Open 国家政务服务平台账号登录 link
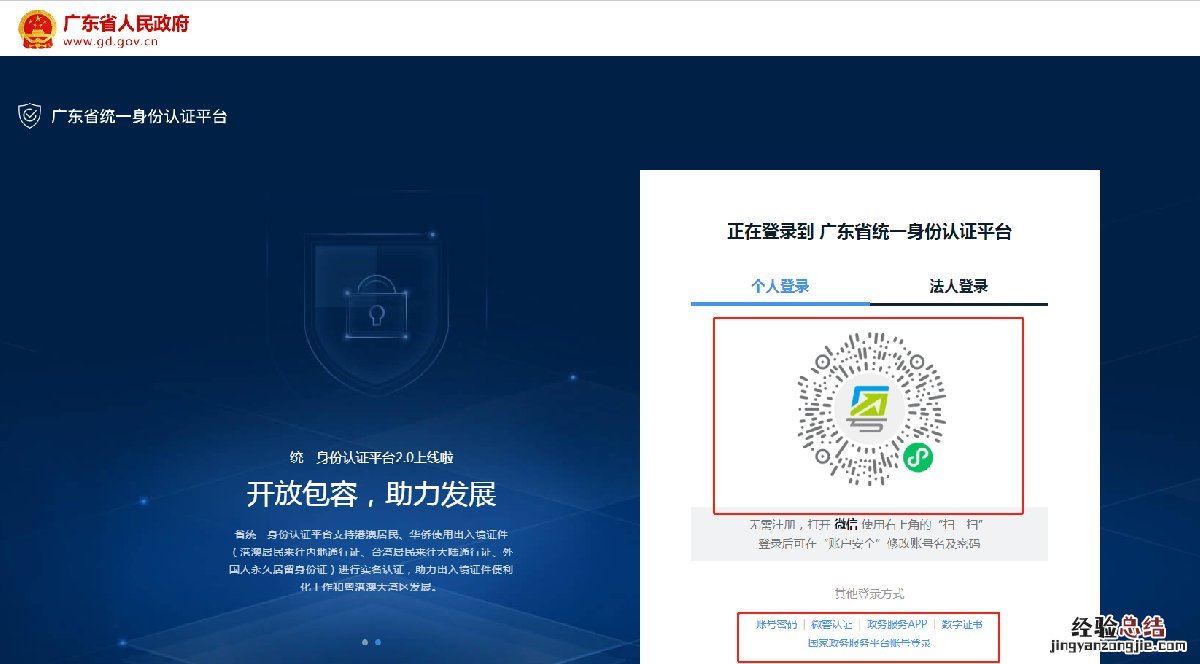The image size is (1200, 664). [x=869, y=643]
